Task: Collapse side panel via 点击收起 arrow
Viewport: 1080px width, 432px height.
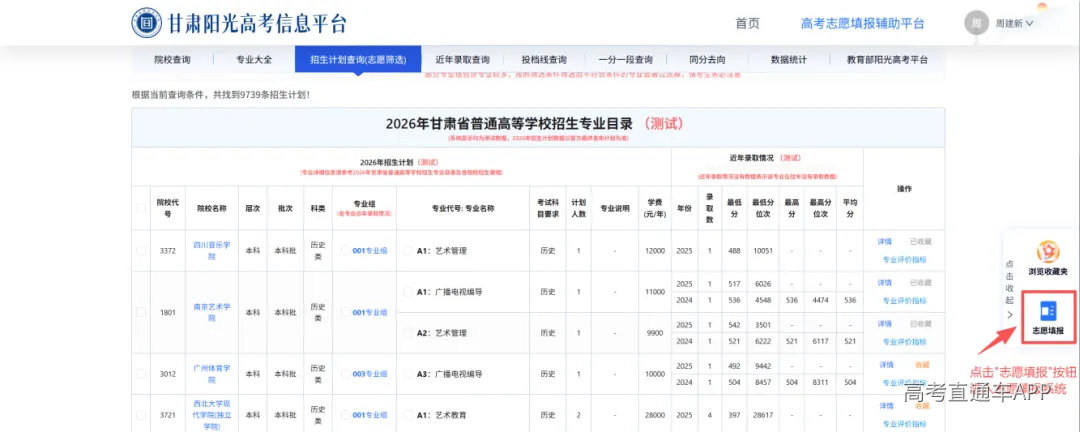Action: point(1010,314)
